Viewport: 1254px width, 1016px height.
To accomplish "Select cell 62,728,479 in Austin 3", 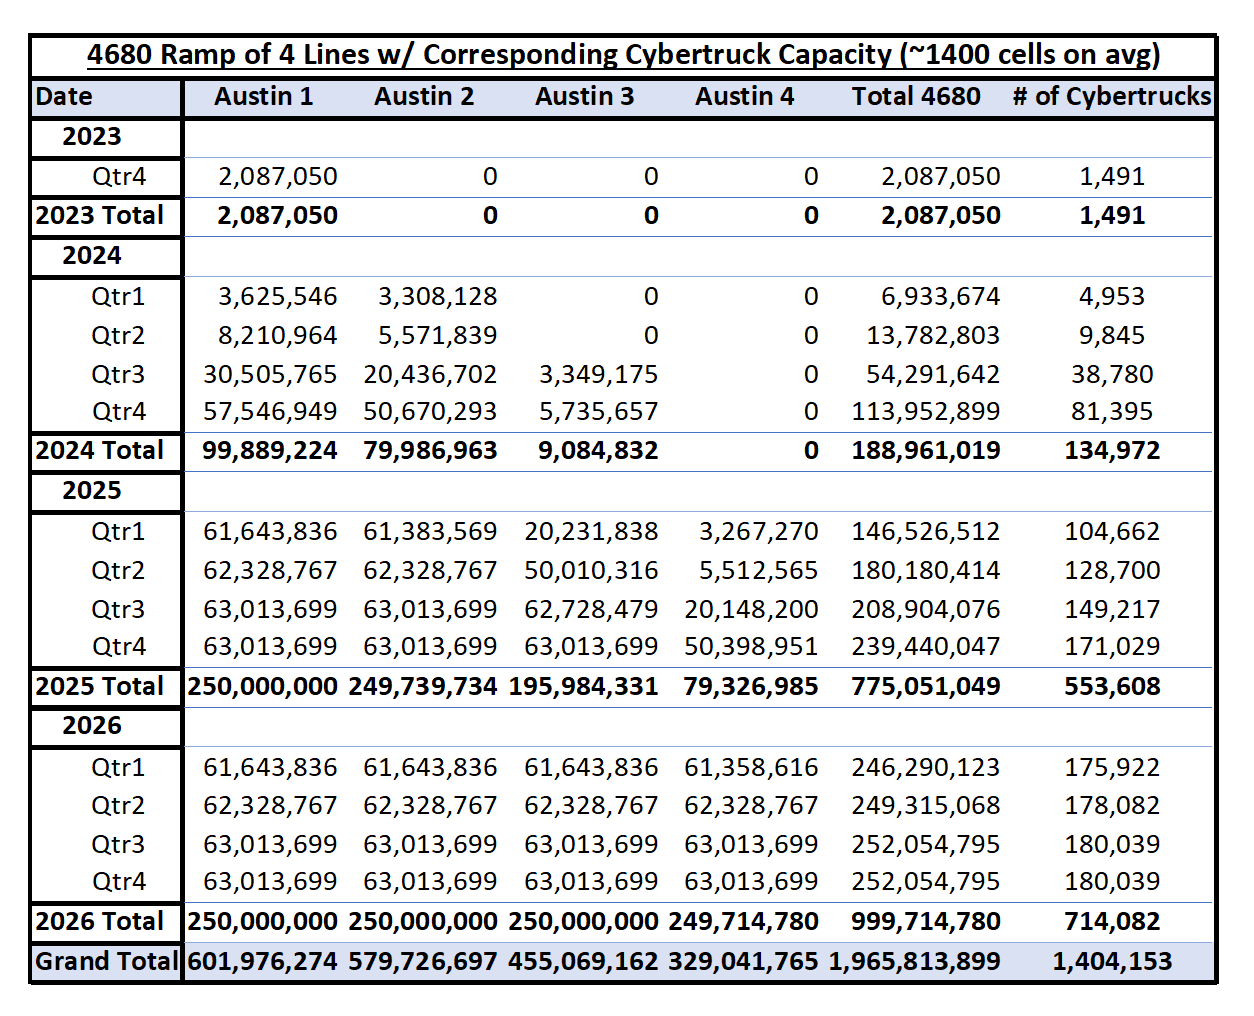I will 591,610.
